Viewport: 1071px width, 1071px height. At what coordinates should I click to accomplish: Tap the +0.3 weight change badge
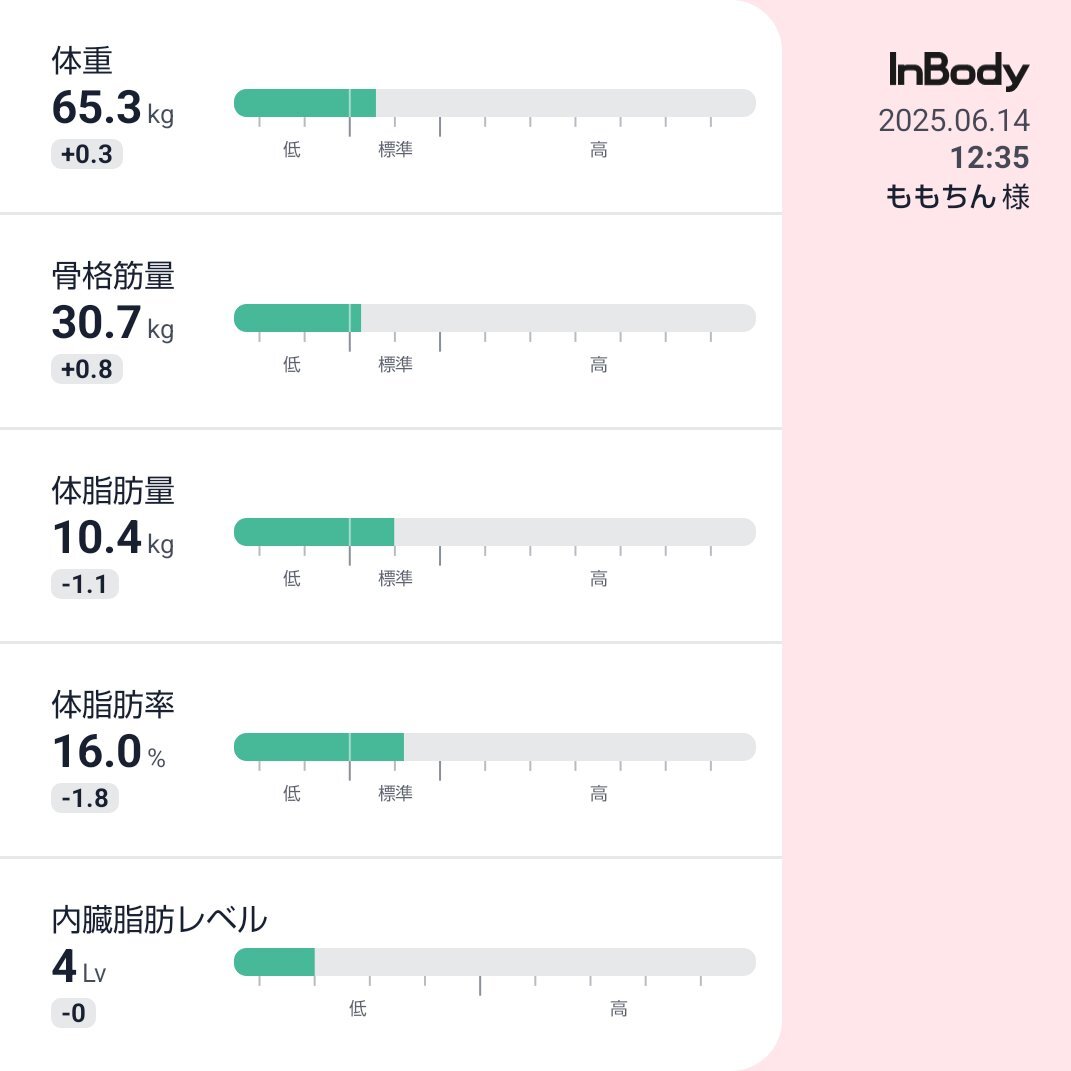tap(87, 154)
